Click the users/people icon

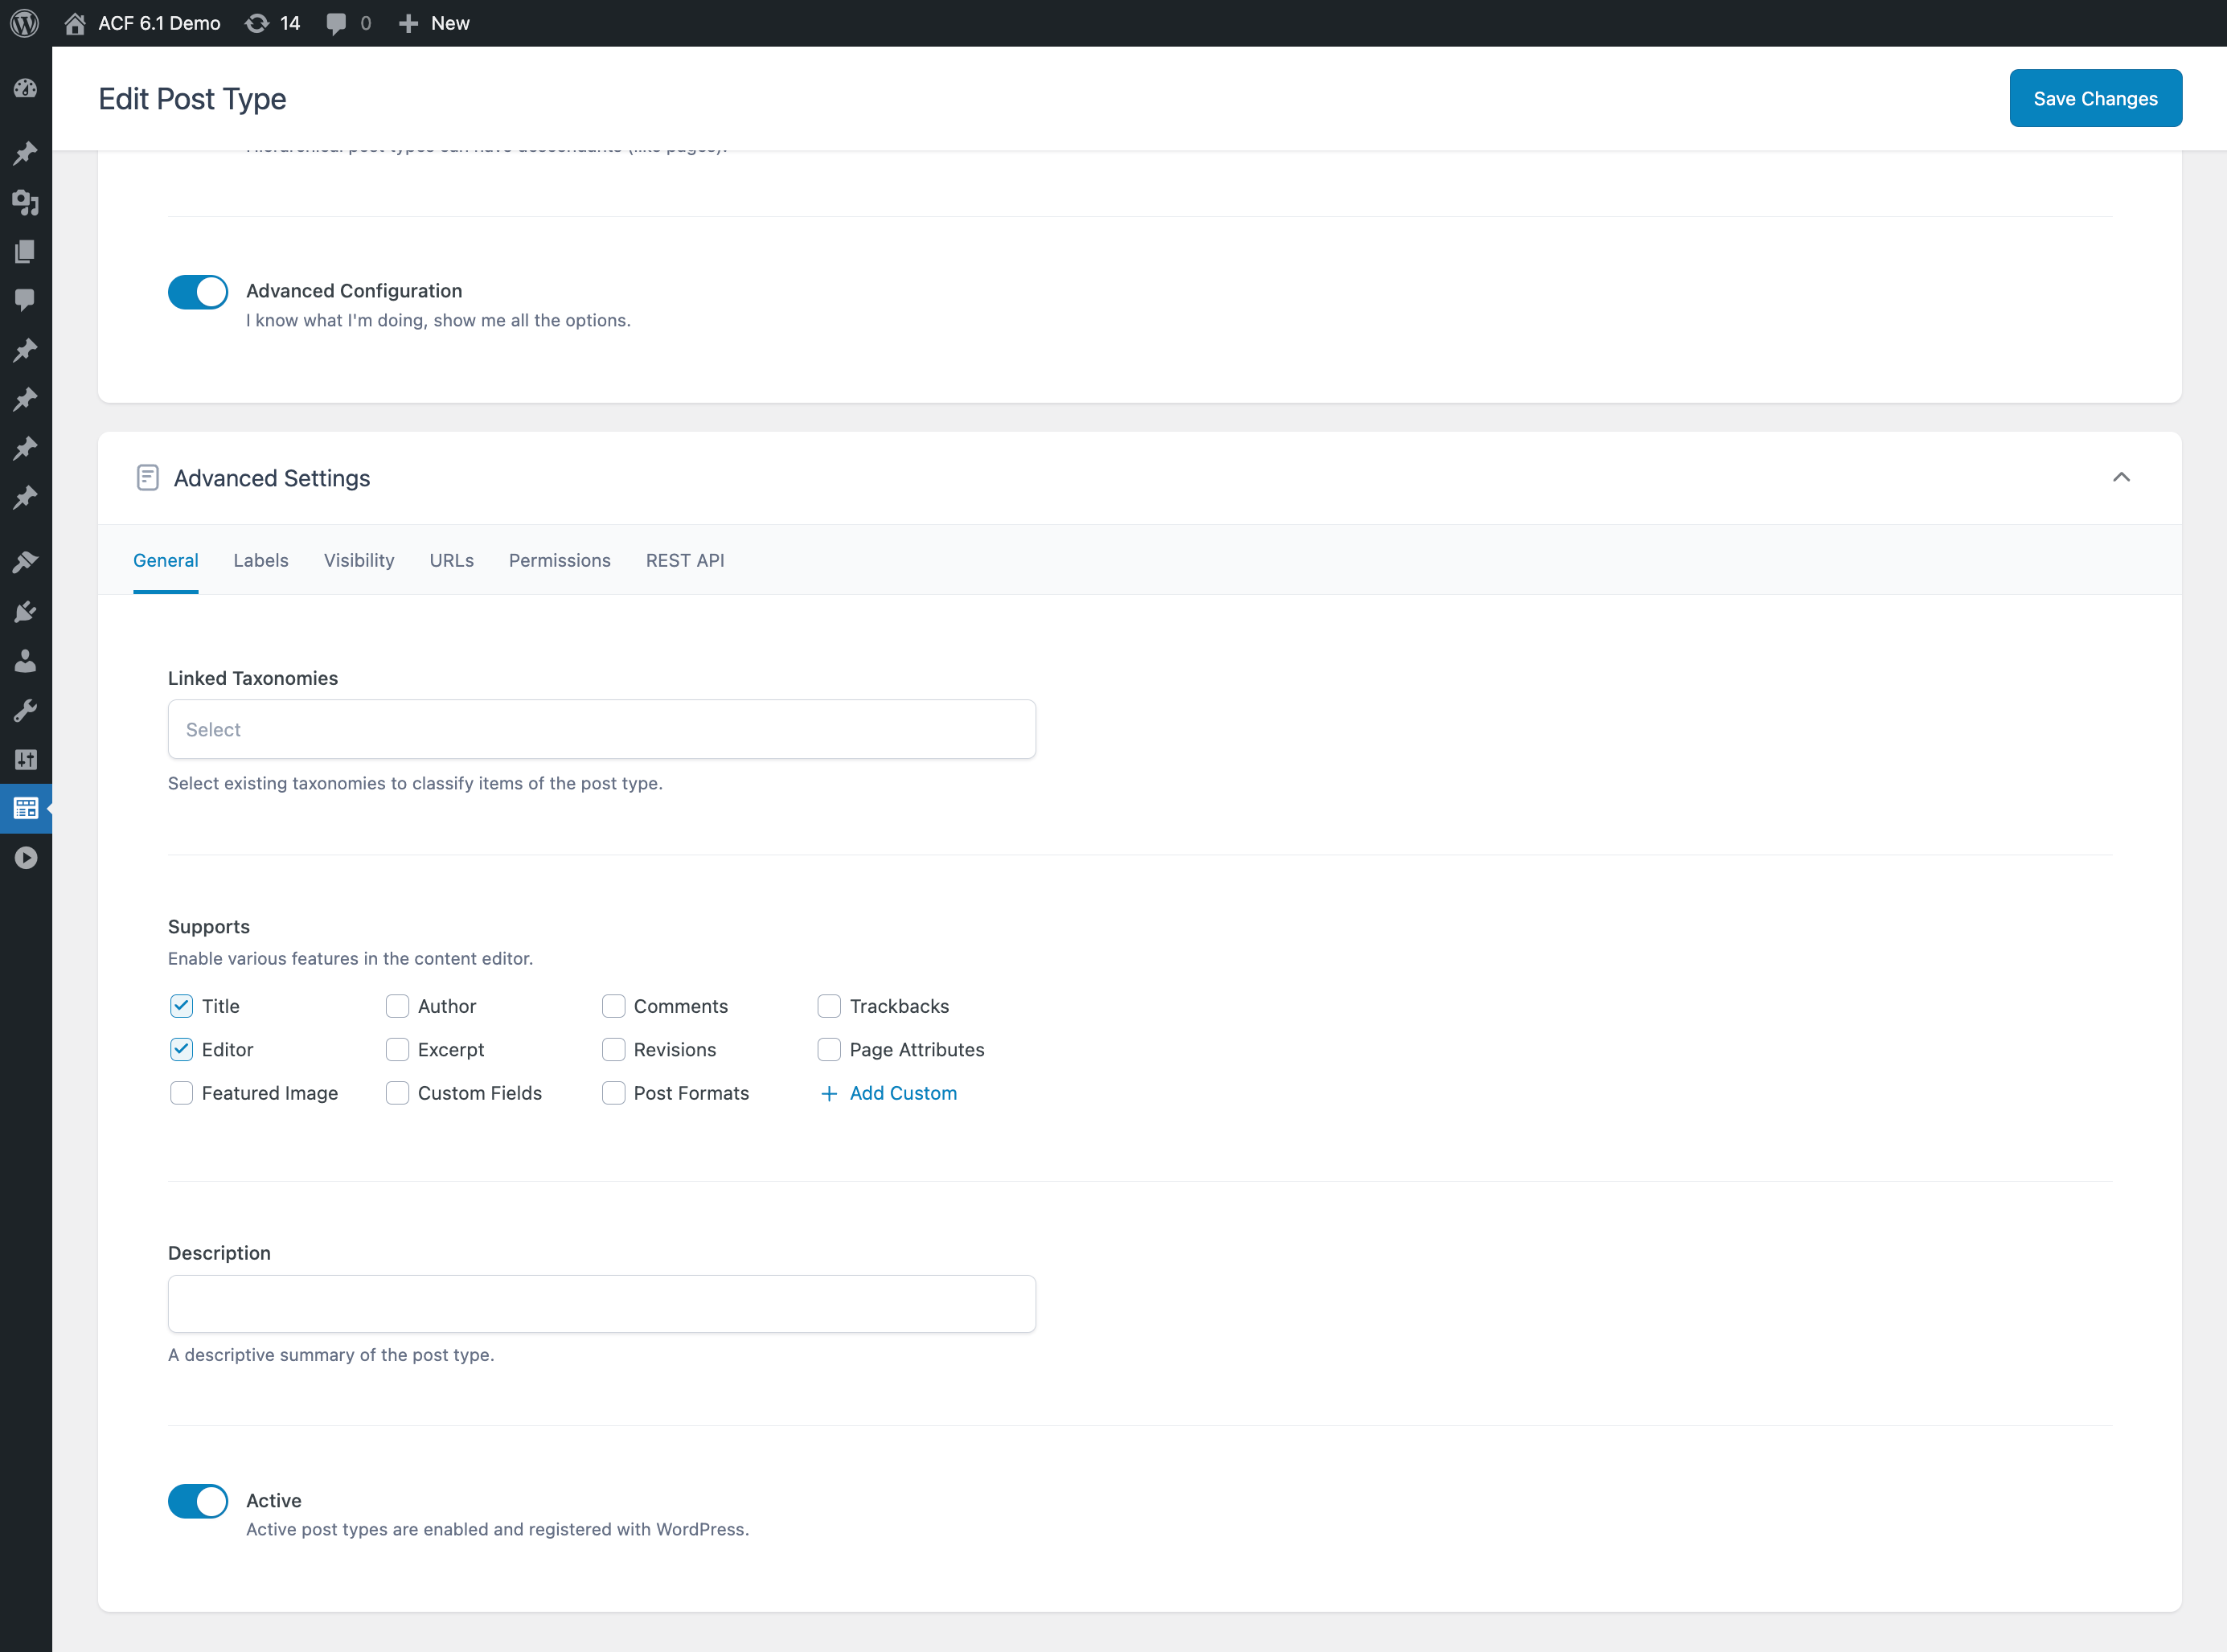[x=24, y=659]
